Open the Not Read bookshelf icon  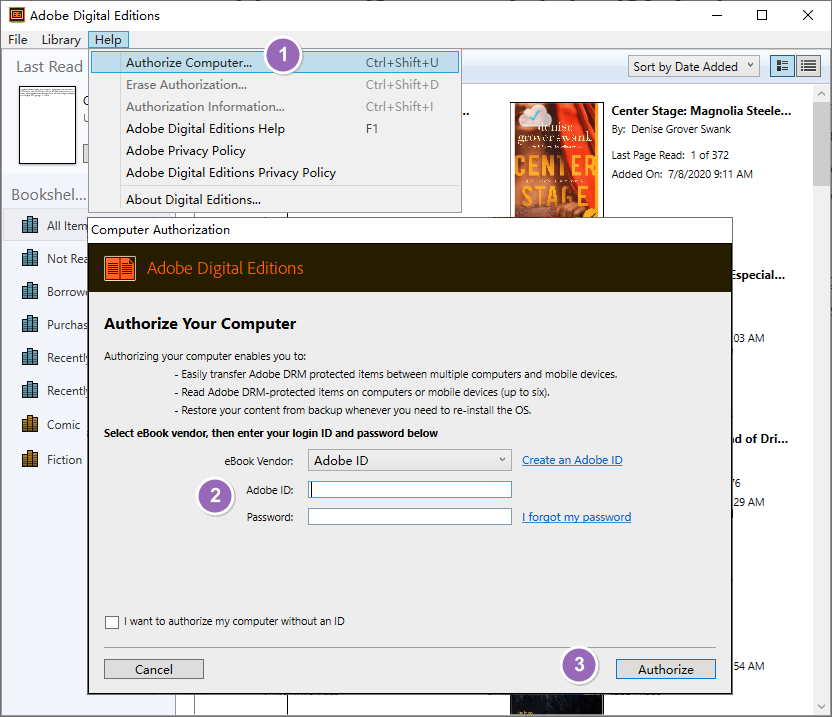coord(30,258)
